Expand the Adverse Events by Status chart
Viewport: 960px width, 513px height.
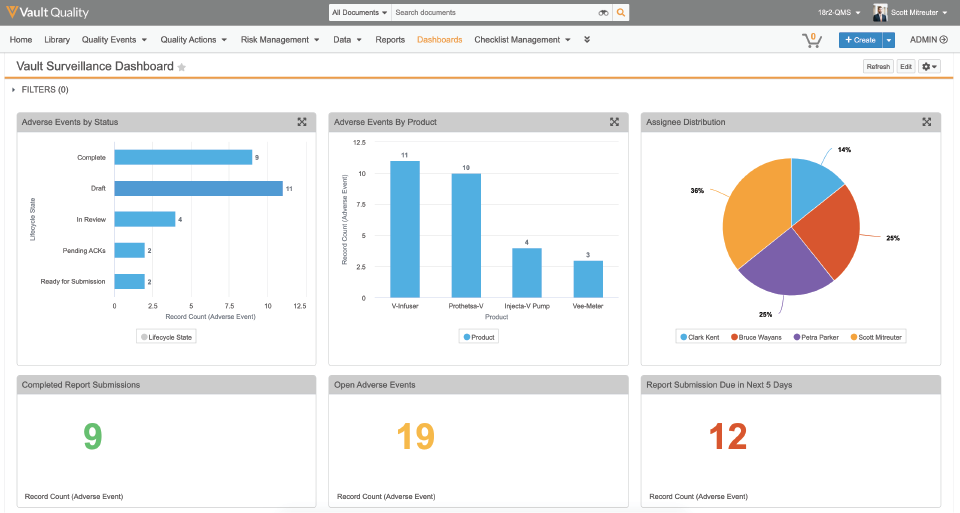[302, 122]
